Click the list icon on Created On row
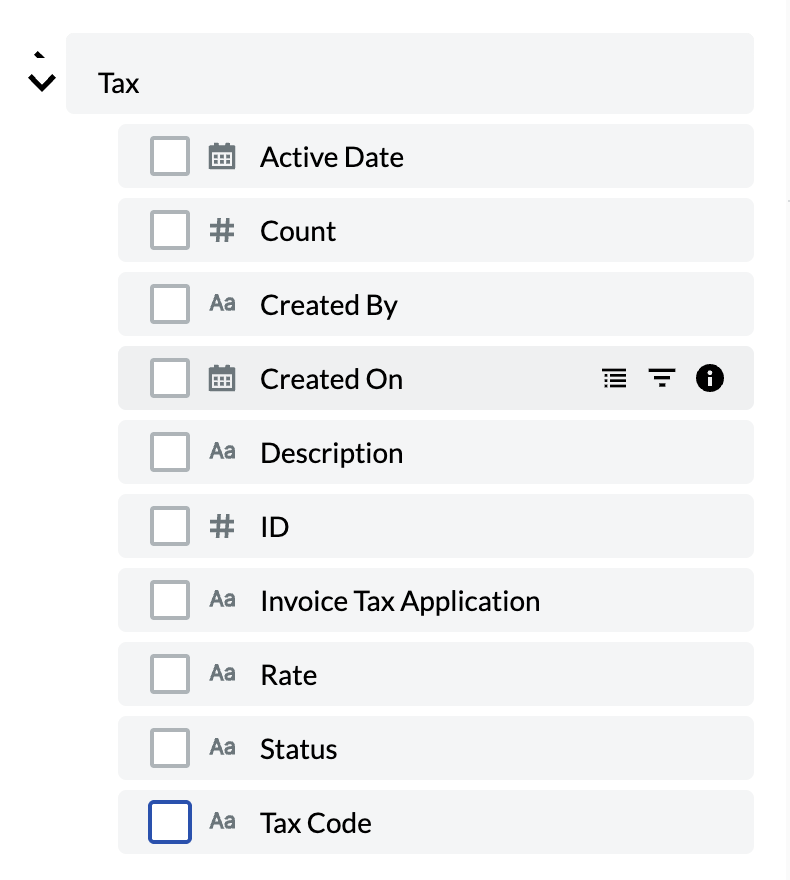Screen dimensions: 790x880 pyautogui.click(x=615, y=378)
